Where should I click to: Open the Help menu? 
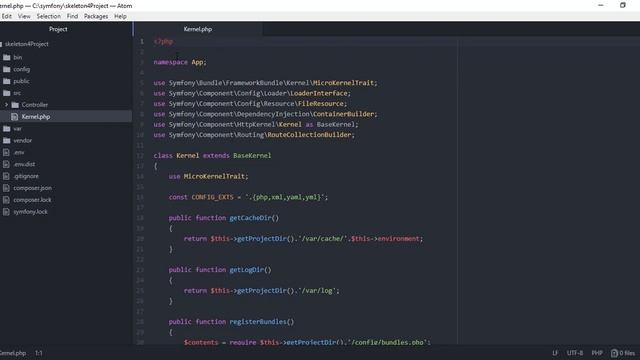(120, 16)
